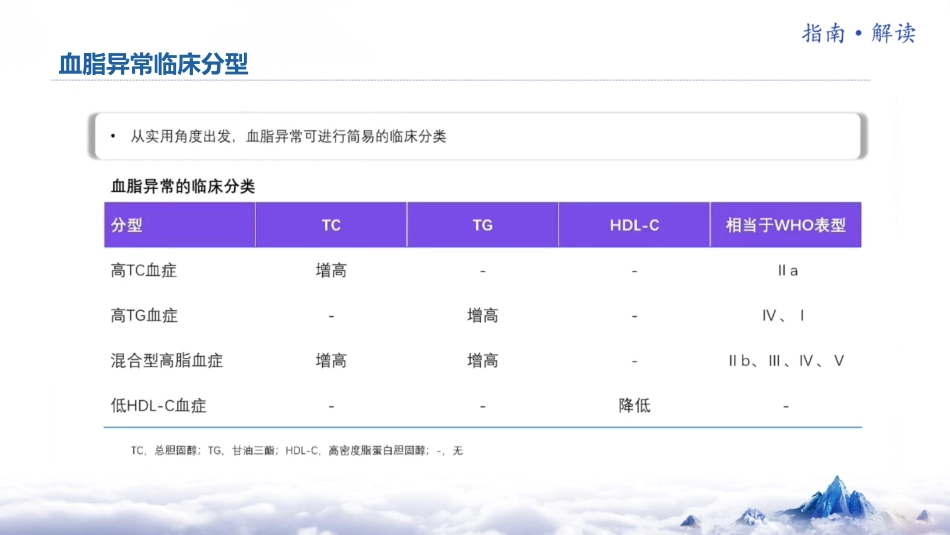Click the 相当于WHO表型 column header
The width and height of the screenshot is (950, 535).
786,225
